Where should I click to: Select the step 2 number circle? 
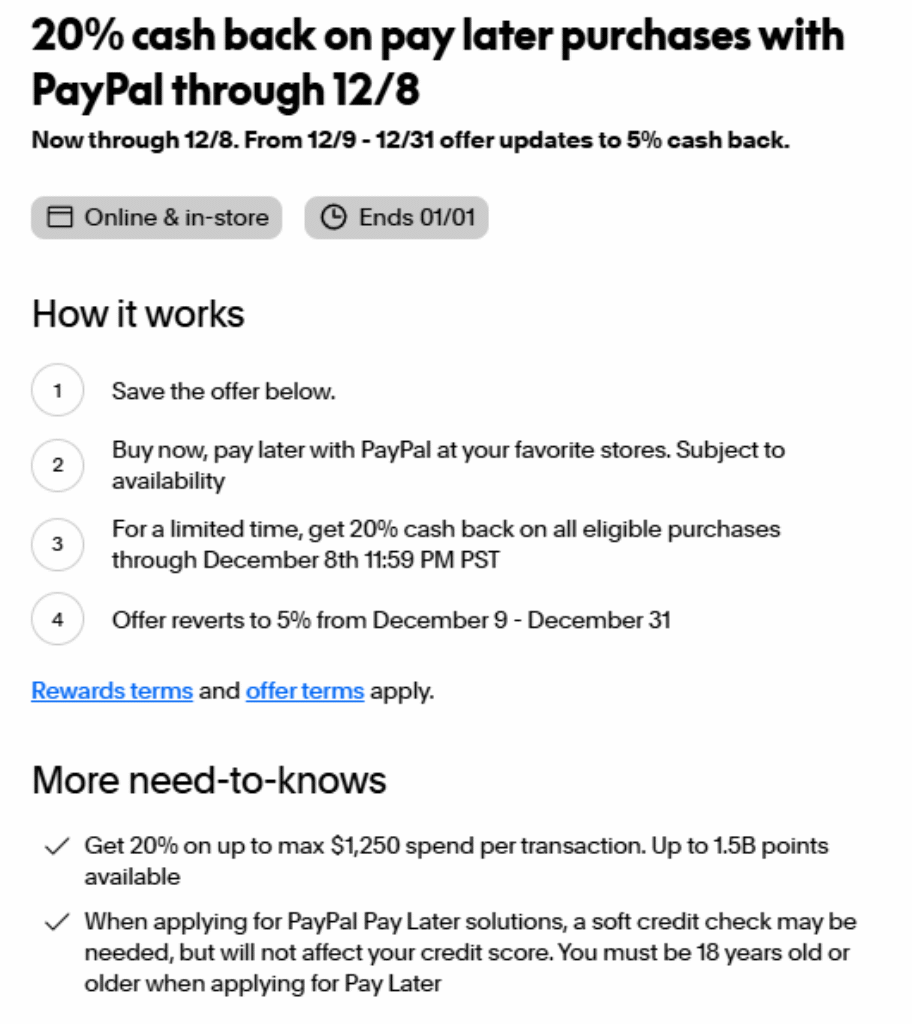pyautogui.click(x=58, y=465)
